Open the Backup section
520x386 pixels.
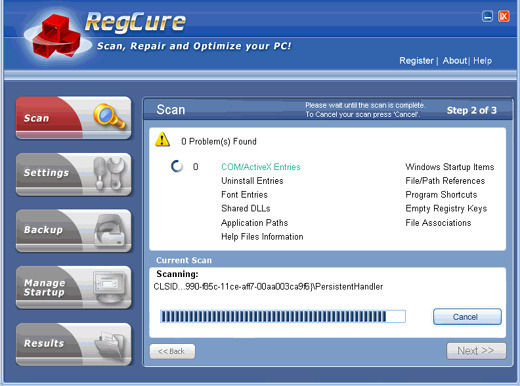click(x=73, y=231)
